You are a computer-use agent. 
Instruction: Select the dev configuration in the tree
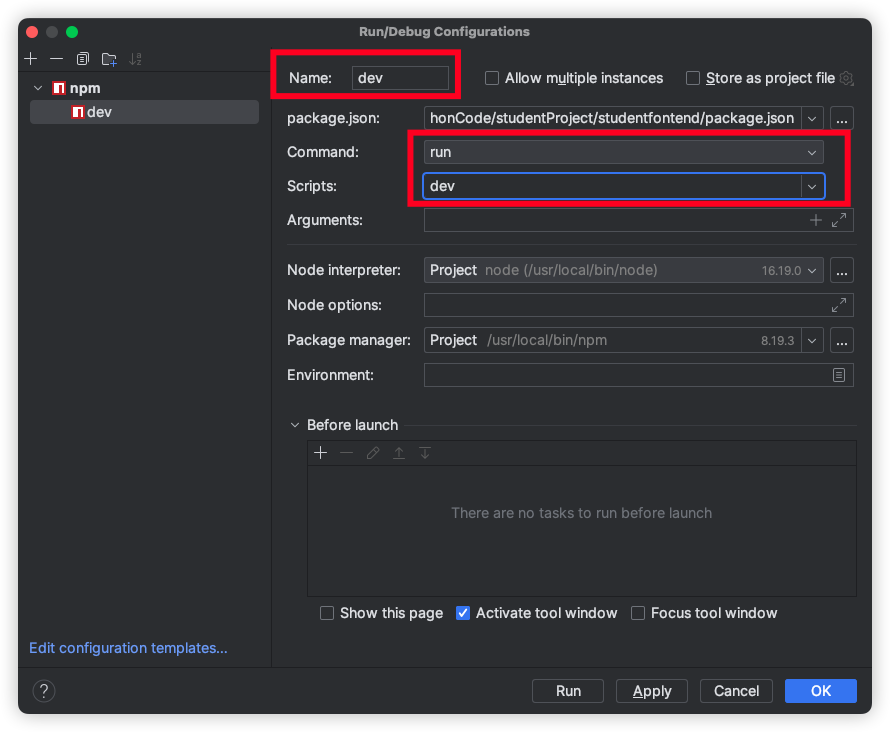click(99, 112)
